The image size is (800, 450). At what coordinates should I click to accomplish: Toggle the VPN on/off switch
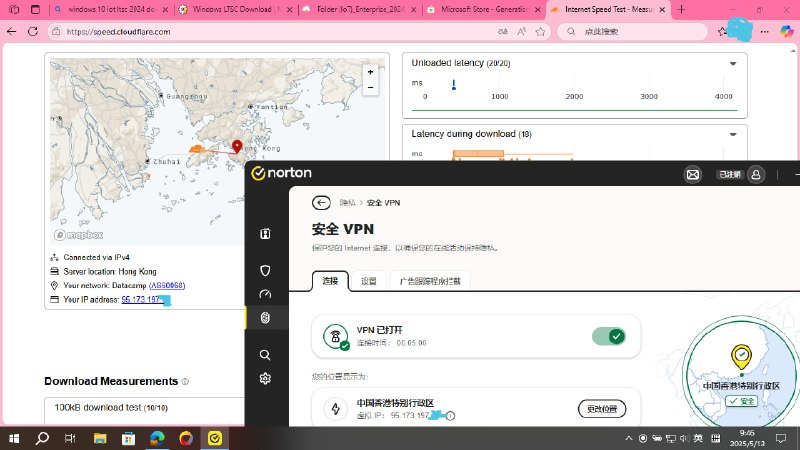(x=609, y=336)
